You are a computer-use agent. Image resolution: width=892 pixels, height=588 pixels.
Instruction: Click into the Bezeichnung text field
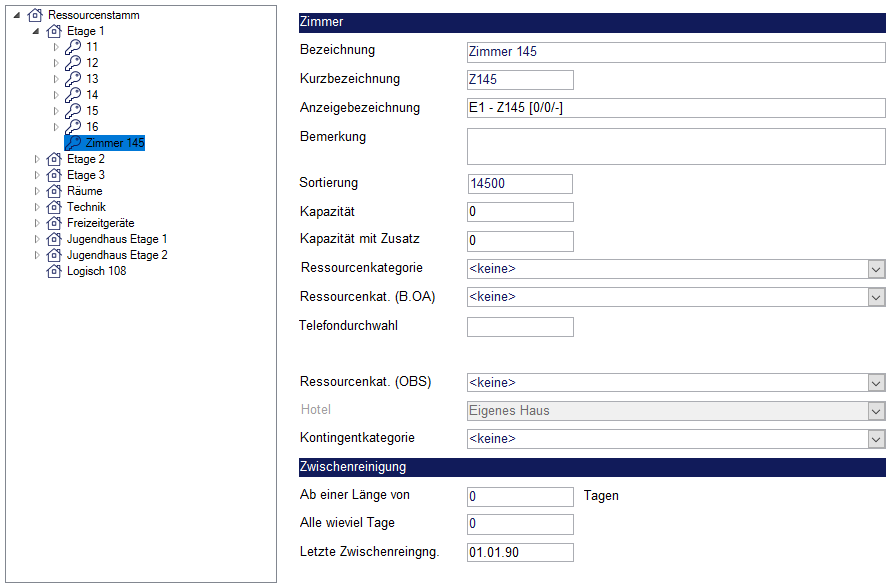(x=675, y=52)
